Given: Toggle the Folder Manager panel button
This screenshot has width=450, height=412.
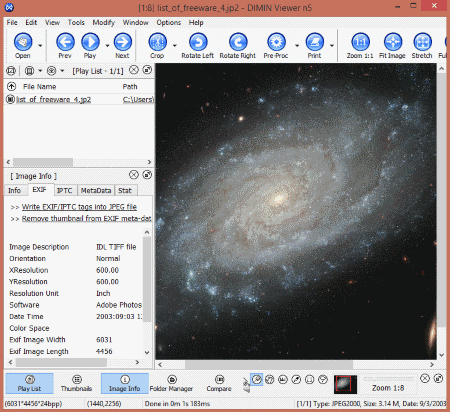Looking at the screenshot, I should point(171,383).
